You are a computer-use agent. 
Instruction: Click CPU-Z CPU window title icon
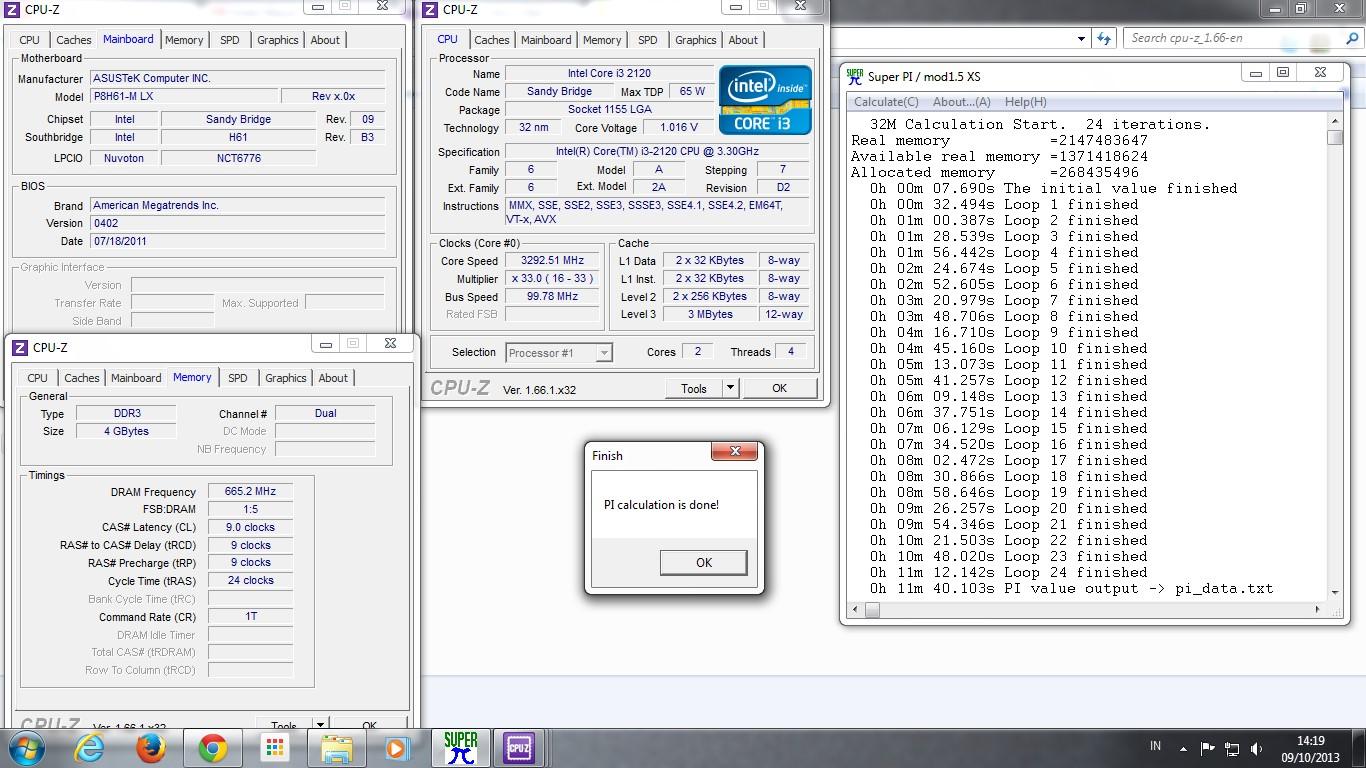[431, 9]
